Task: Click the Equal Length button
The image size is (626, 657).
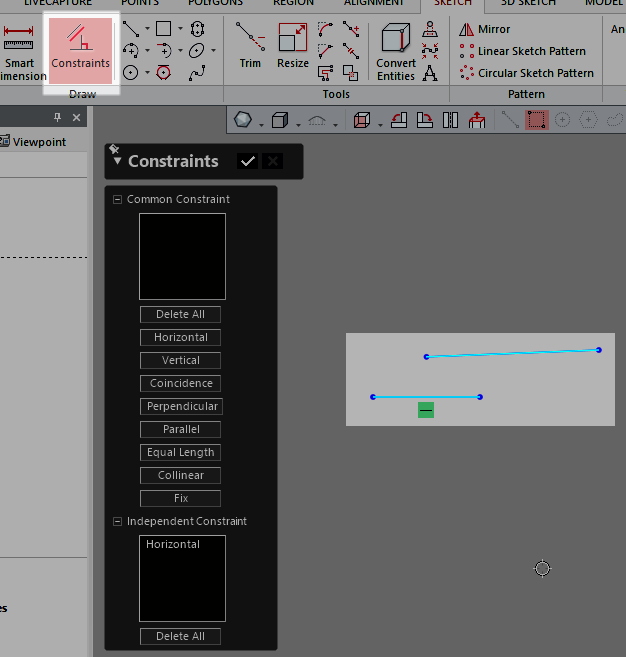Action: 180,453
